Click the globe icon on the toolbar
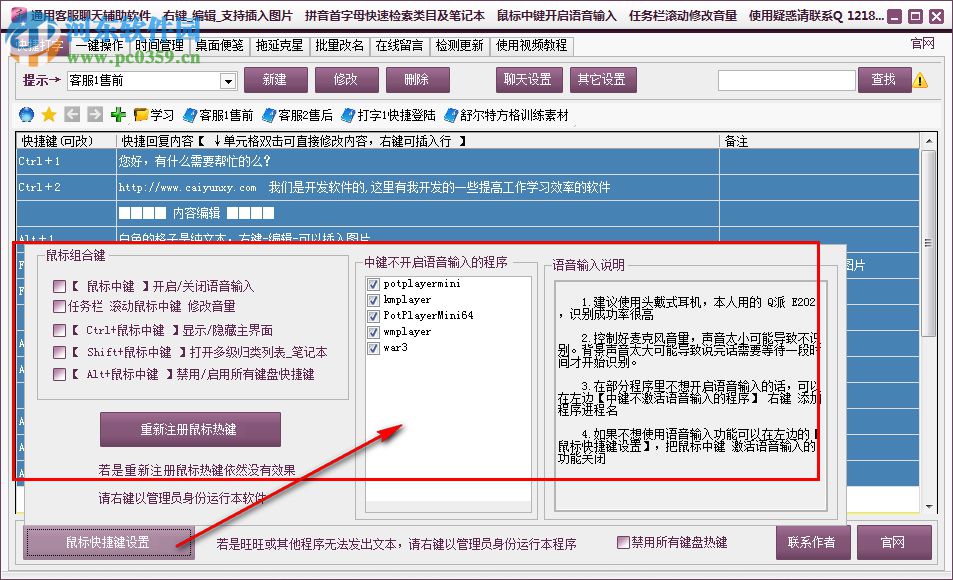This screenshot has width=953, height=580. pos(28,112)
